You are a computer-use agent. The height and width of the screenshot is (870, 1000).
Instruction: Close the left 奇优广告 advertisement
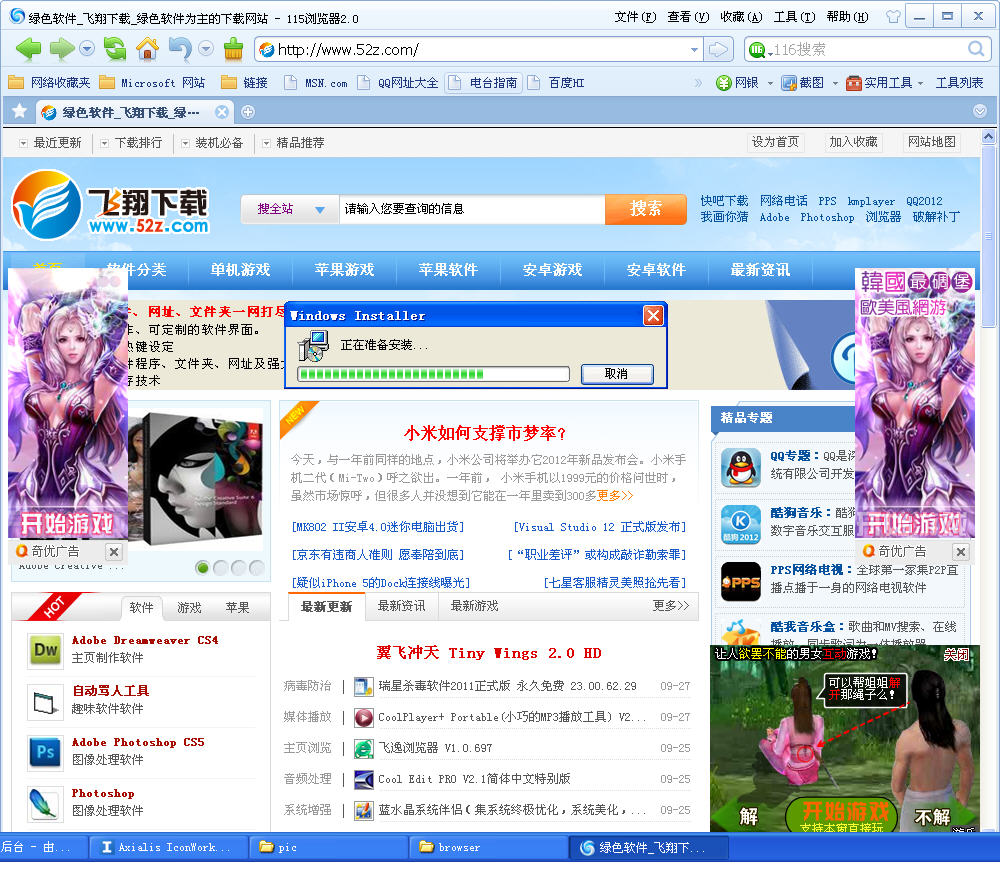click(113, 552)
